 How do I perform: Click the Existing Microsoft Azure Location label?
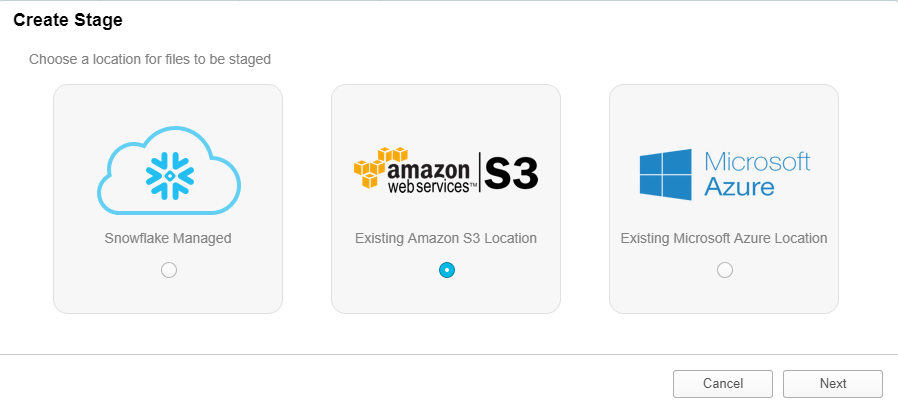[724, 238]
